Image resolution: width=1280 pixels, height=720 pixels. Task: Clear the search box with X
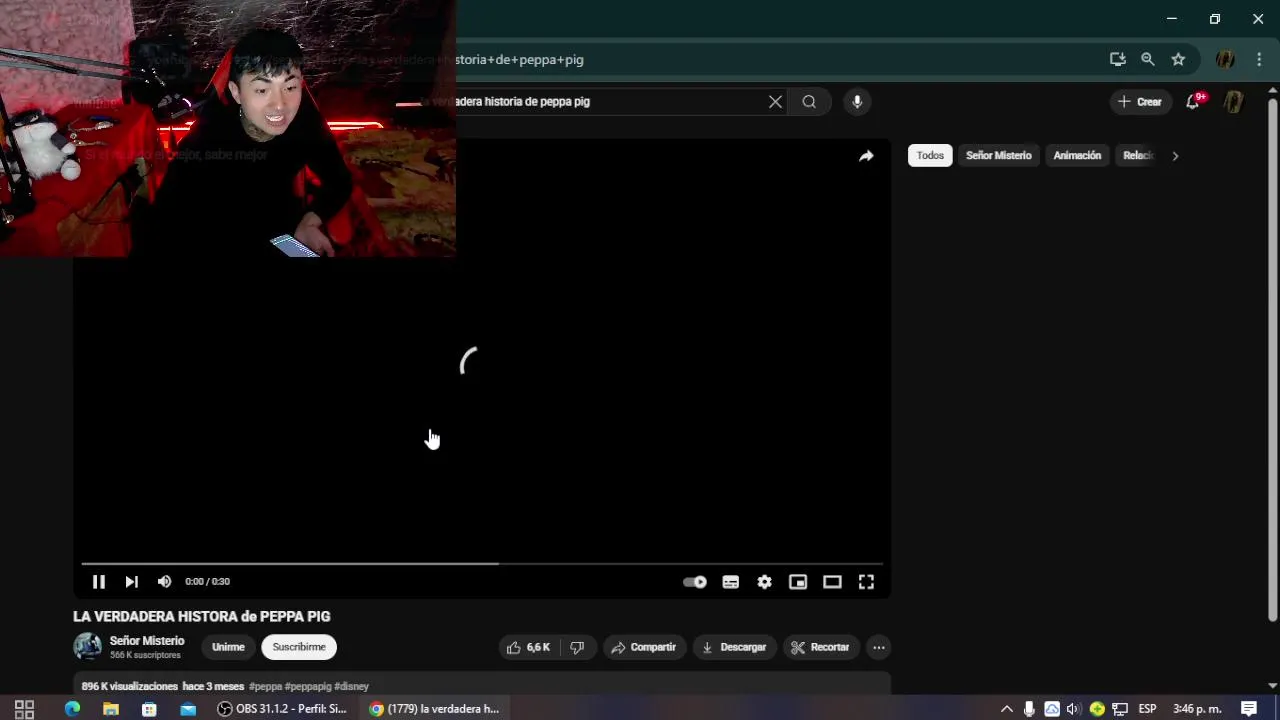point(775,101)
